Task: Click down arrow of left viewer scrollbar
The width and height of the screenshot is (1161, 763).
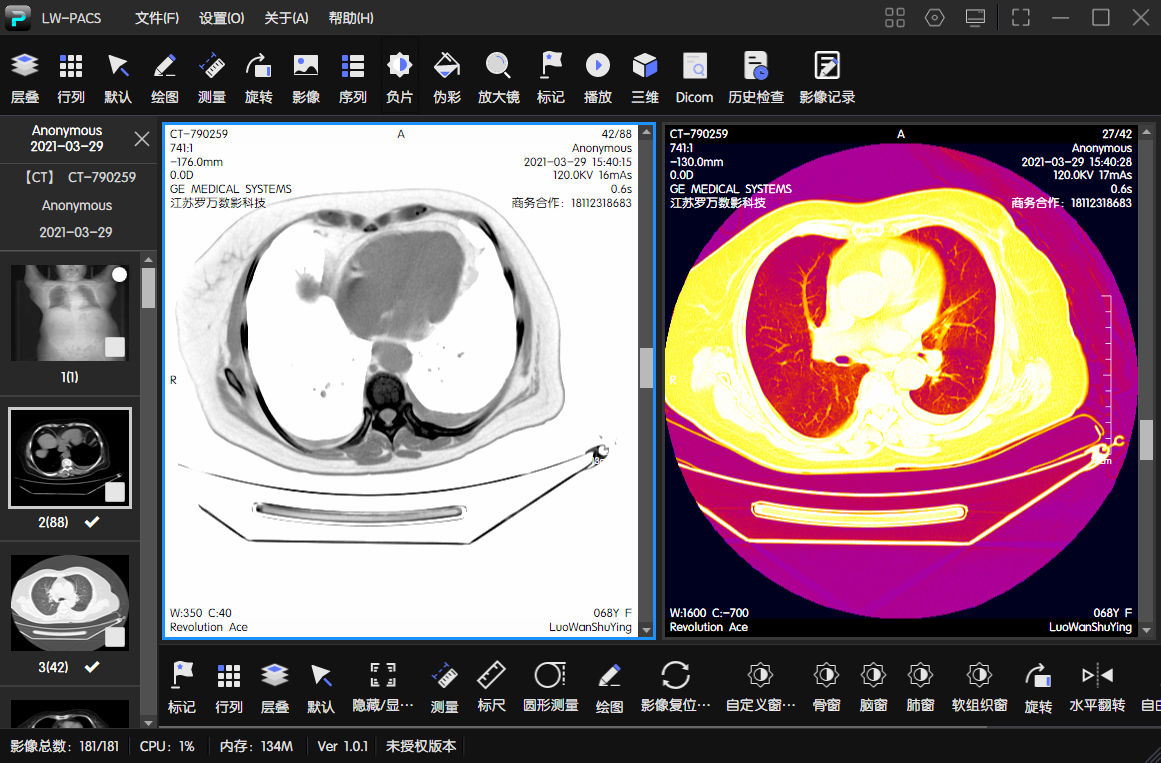Action: click(646, 630)
